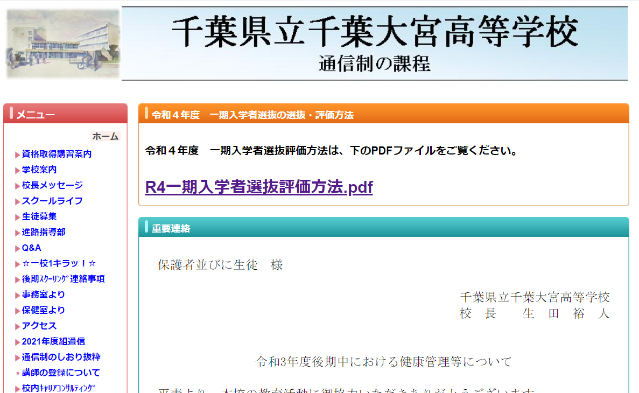The image size is (639, 393).
Task: Click the 千葉県立千葉大宮高等学校 header title
Action: click(375, 31)
